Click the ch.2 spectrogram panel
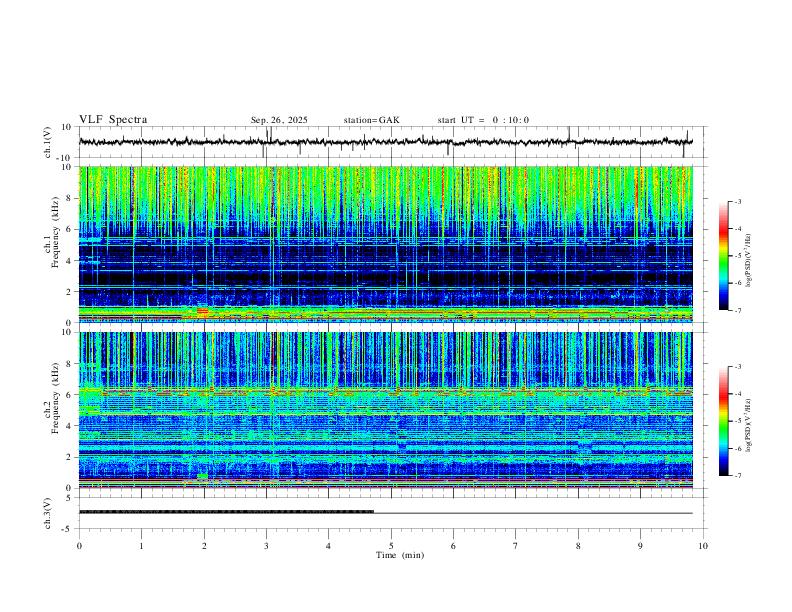This screenshot has width=792, height=612. click(386, 410)
